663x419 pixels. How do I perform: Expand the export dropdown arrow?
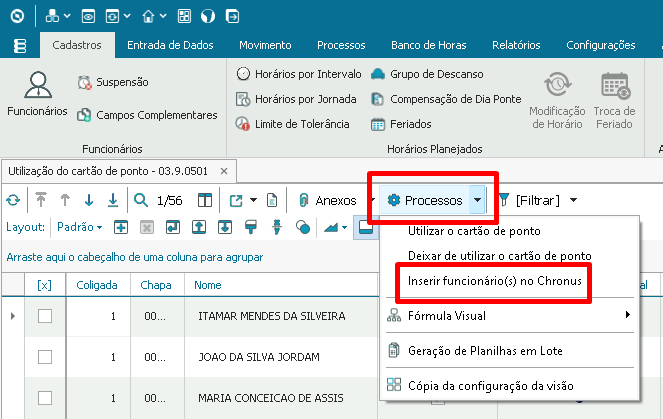[253, 200]
